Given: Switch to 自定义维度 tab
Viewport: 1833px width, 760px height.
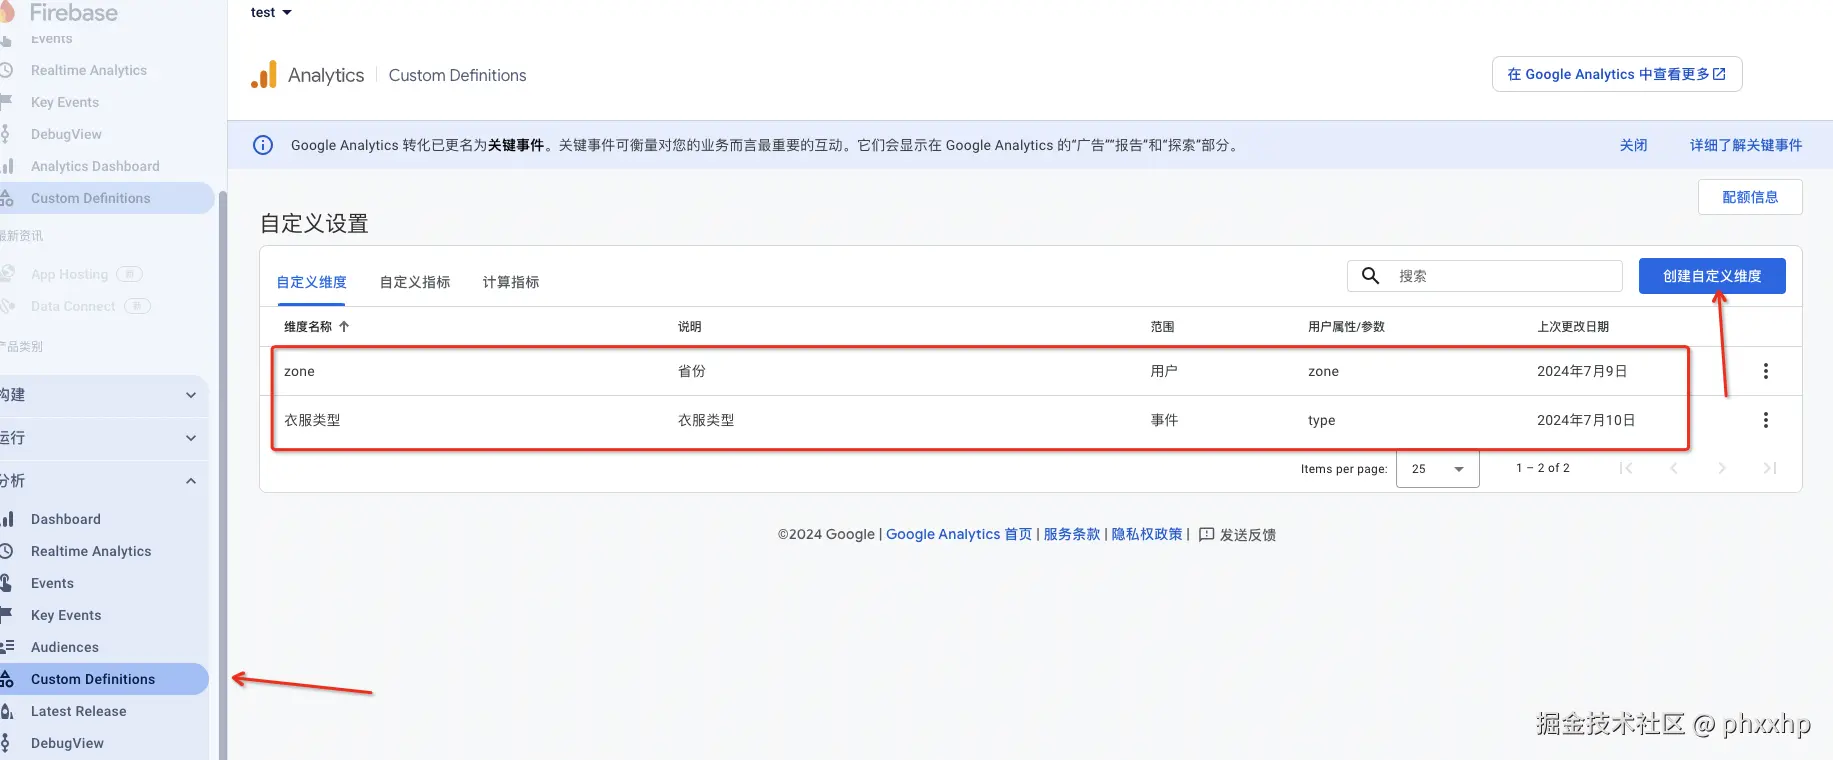Looking at the screenshot, I should 312,282.
